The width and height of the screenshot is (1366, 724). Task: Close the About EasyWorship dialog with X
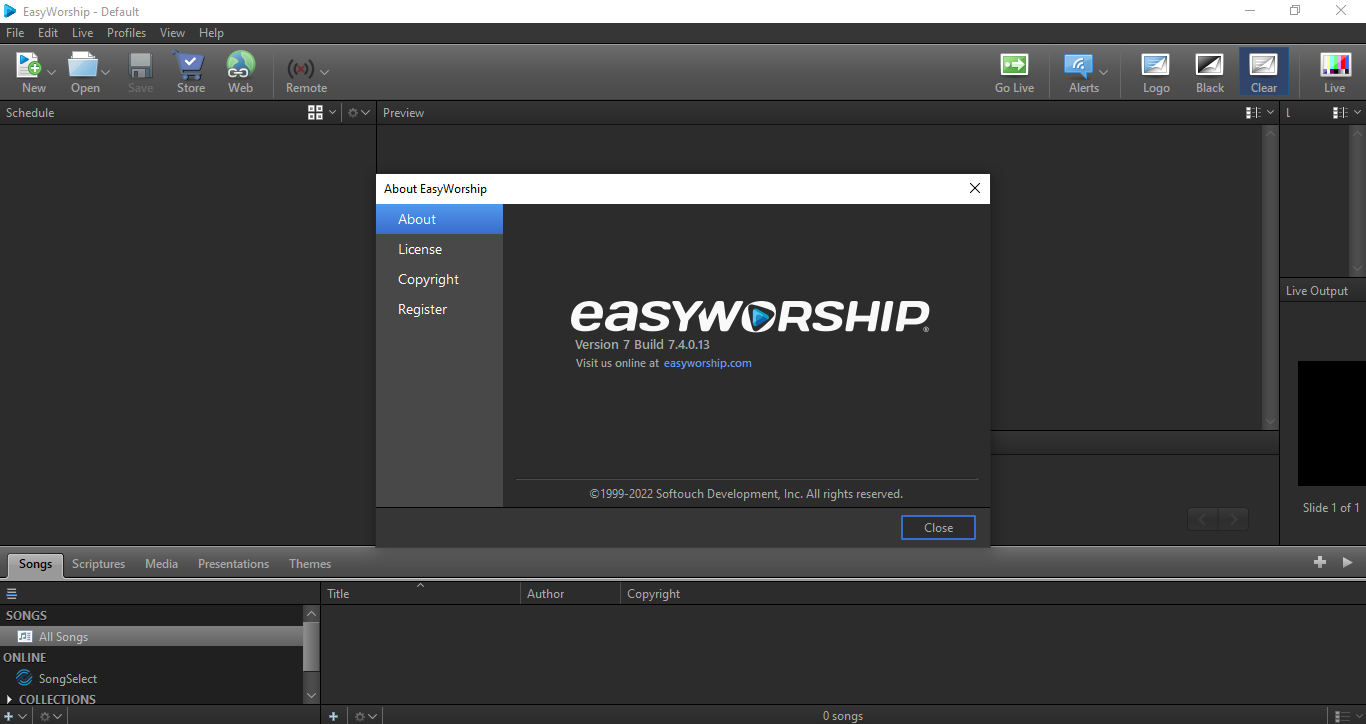tap(975, 188)
